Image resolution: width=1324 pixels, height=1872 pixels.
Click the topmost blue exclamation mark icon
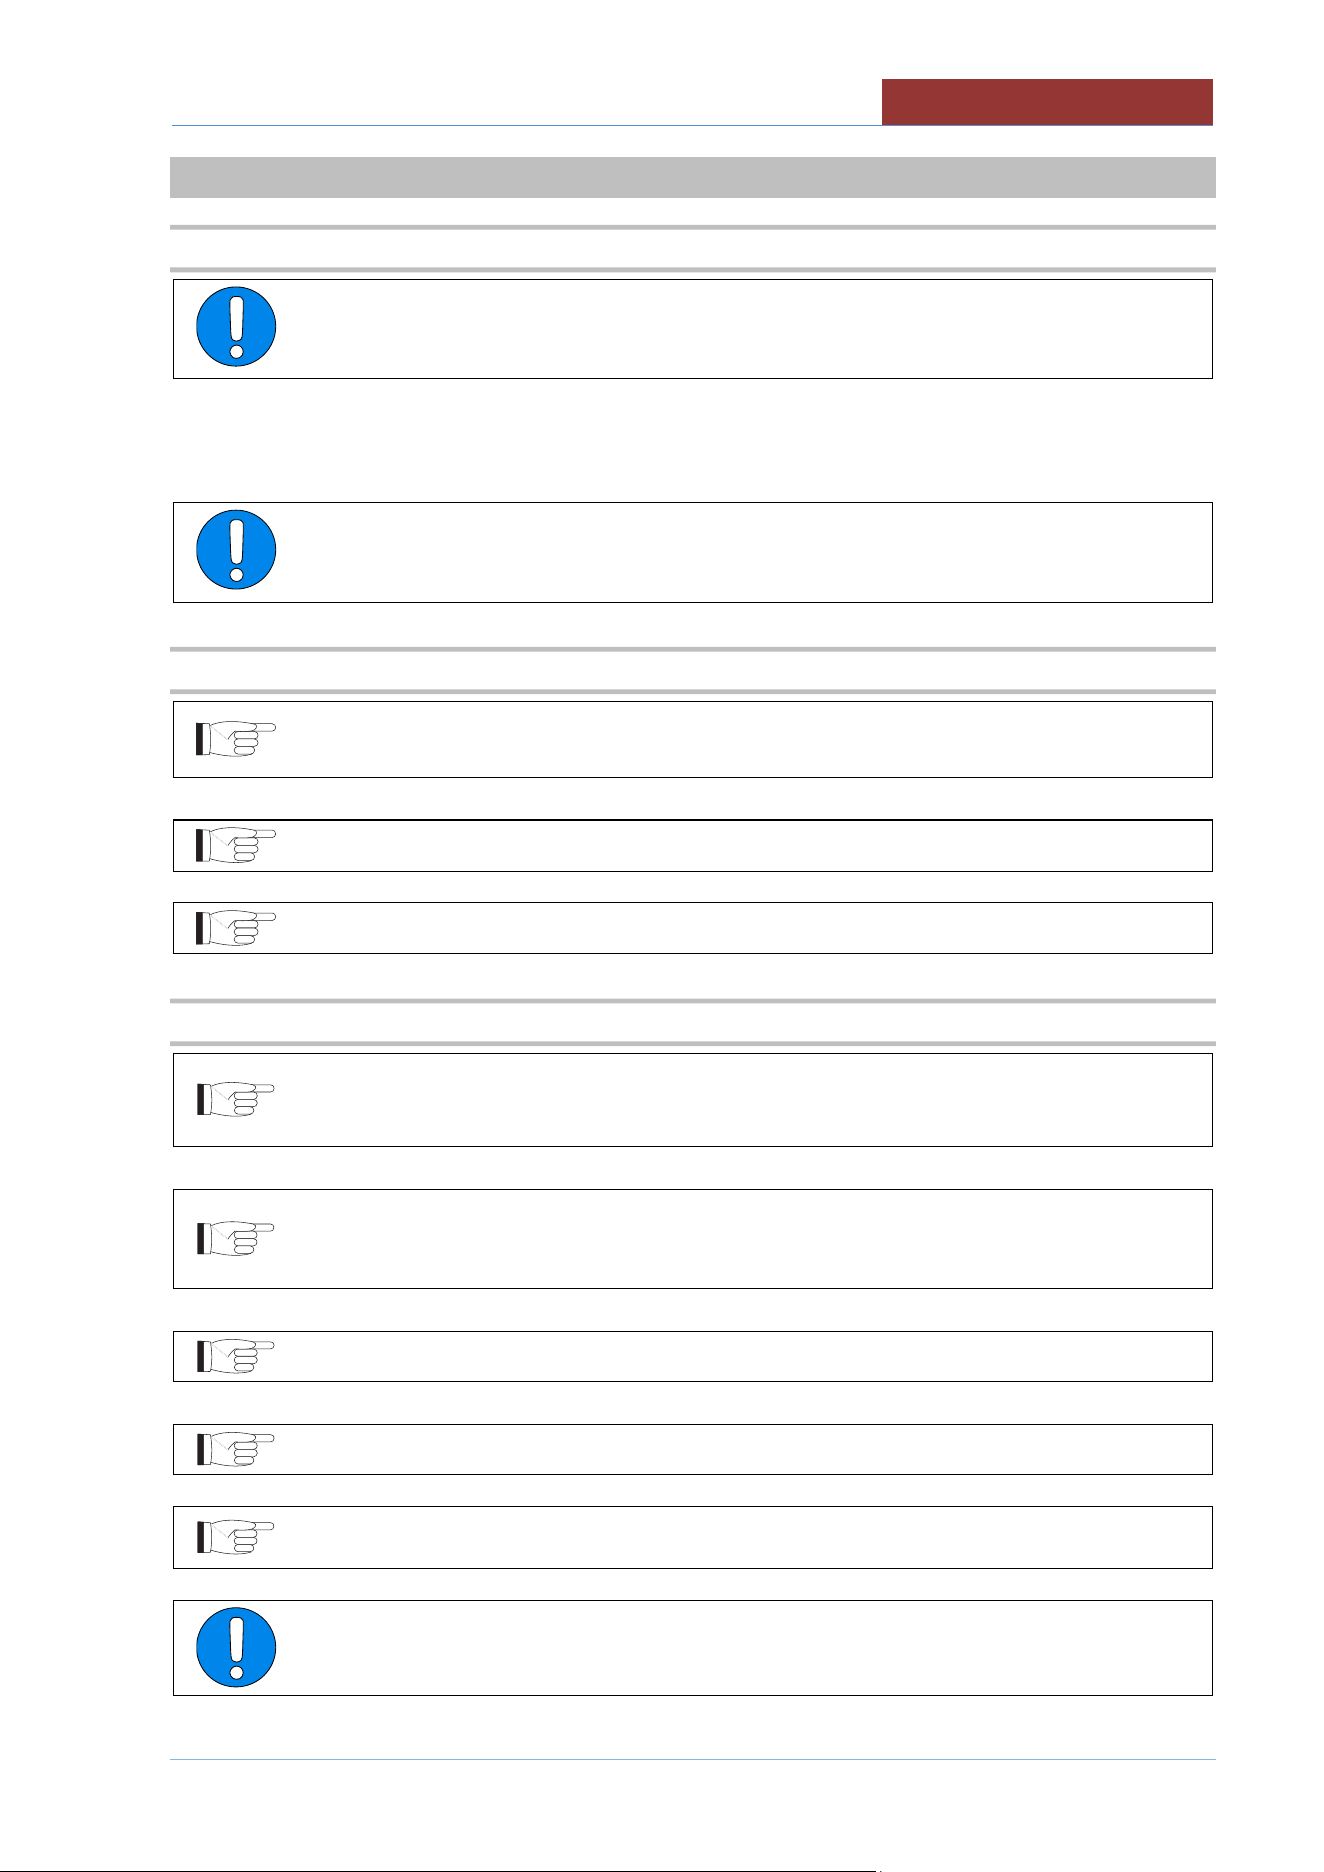point(236,327)
